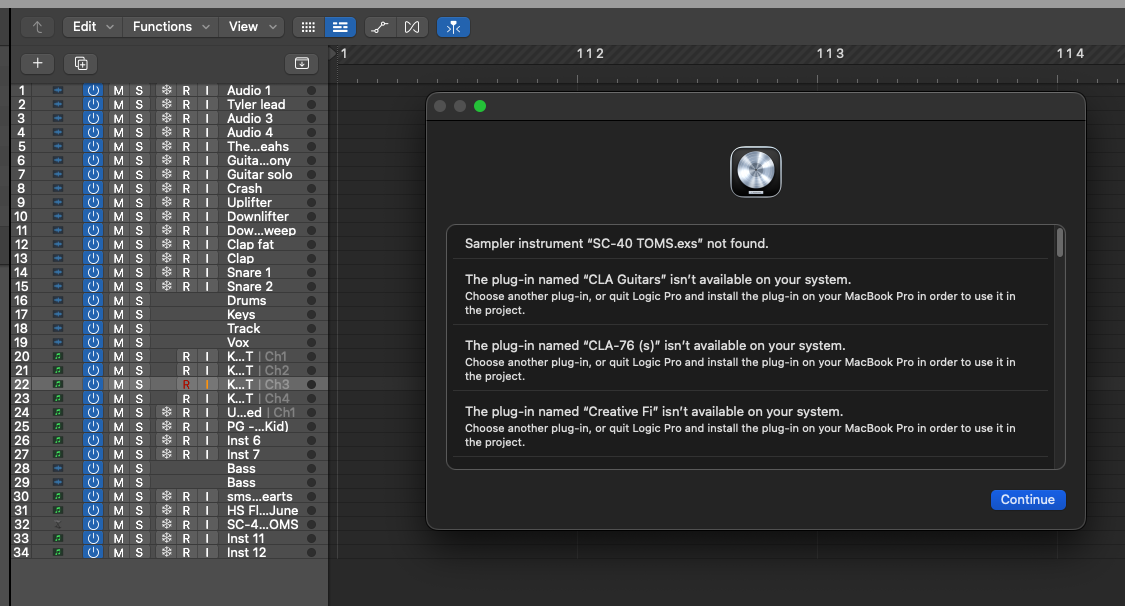Freeze the Crash track
Viewport: 1125px width, 606px height.
(166, 189)
